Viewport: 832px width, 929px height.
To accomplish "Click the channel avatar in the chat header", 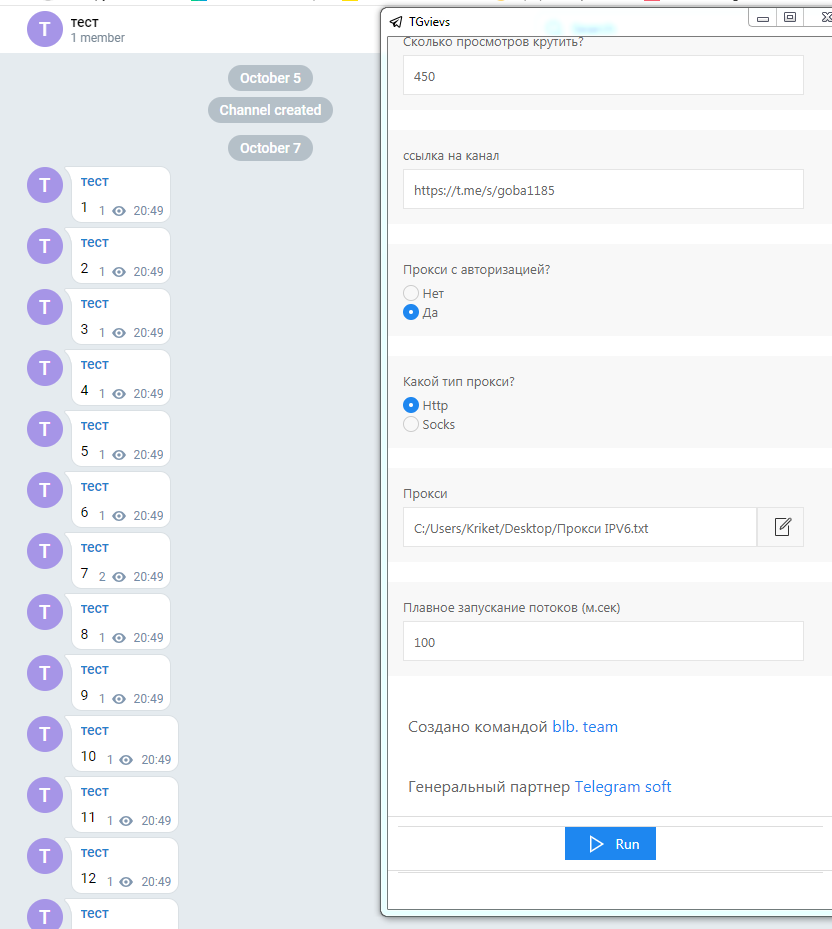I will (x=45, y=29).
